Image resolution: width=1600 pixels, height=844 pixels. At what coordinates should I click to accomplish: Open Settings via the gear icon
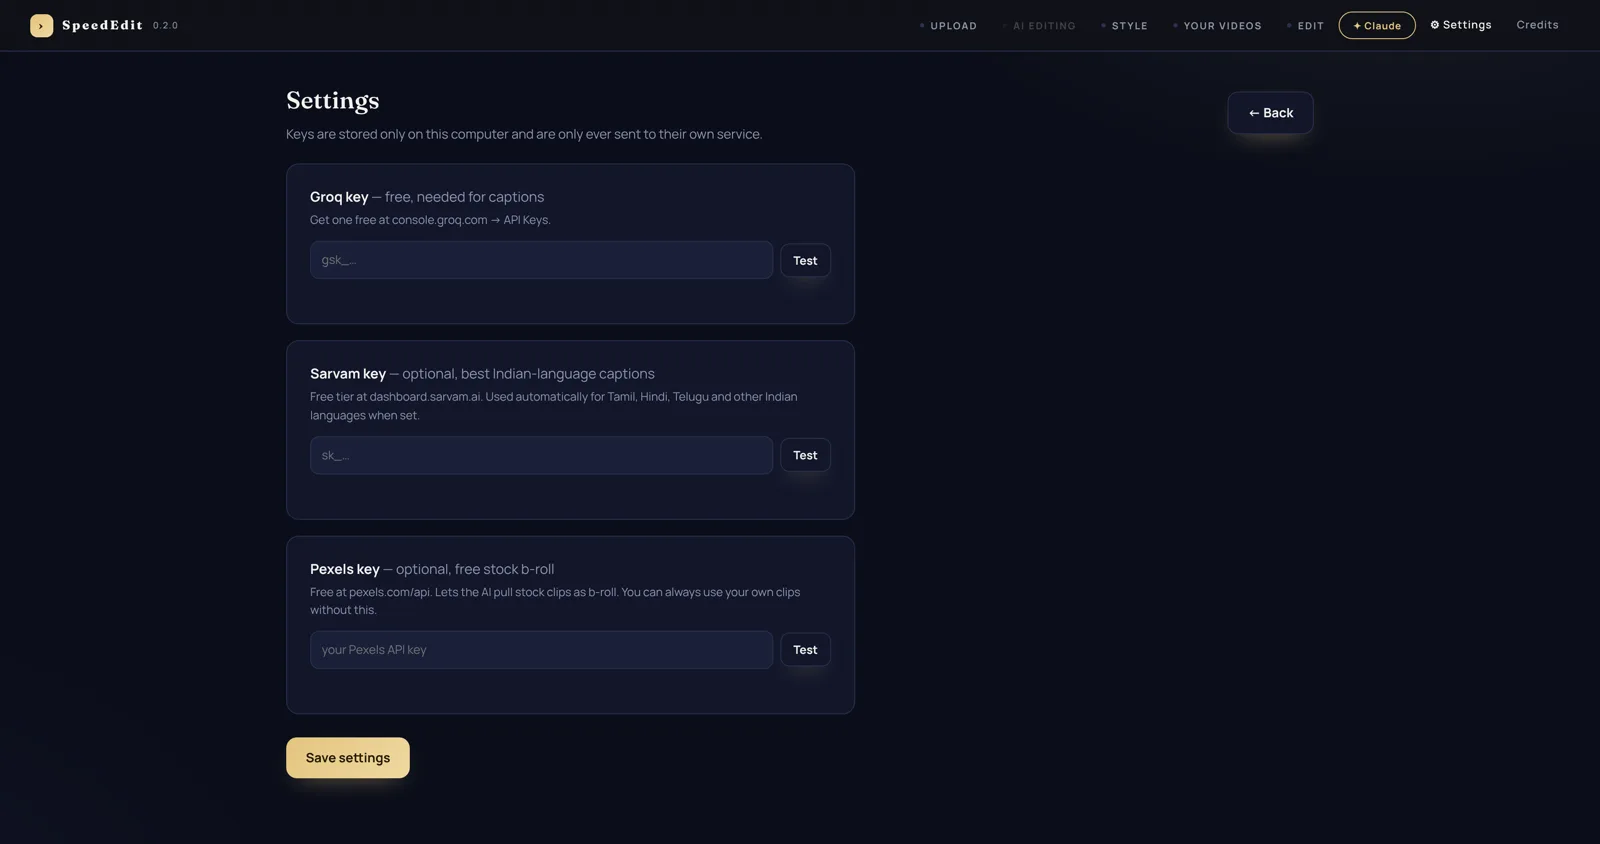[x=1460, y=25]
